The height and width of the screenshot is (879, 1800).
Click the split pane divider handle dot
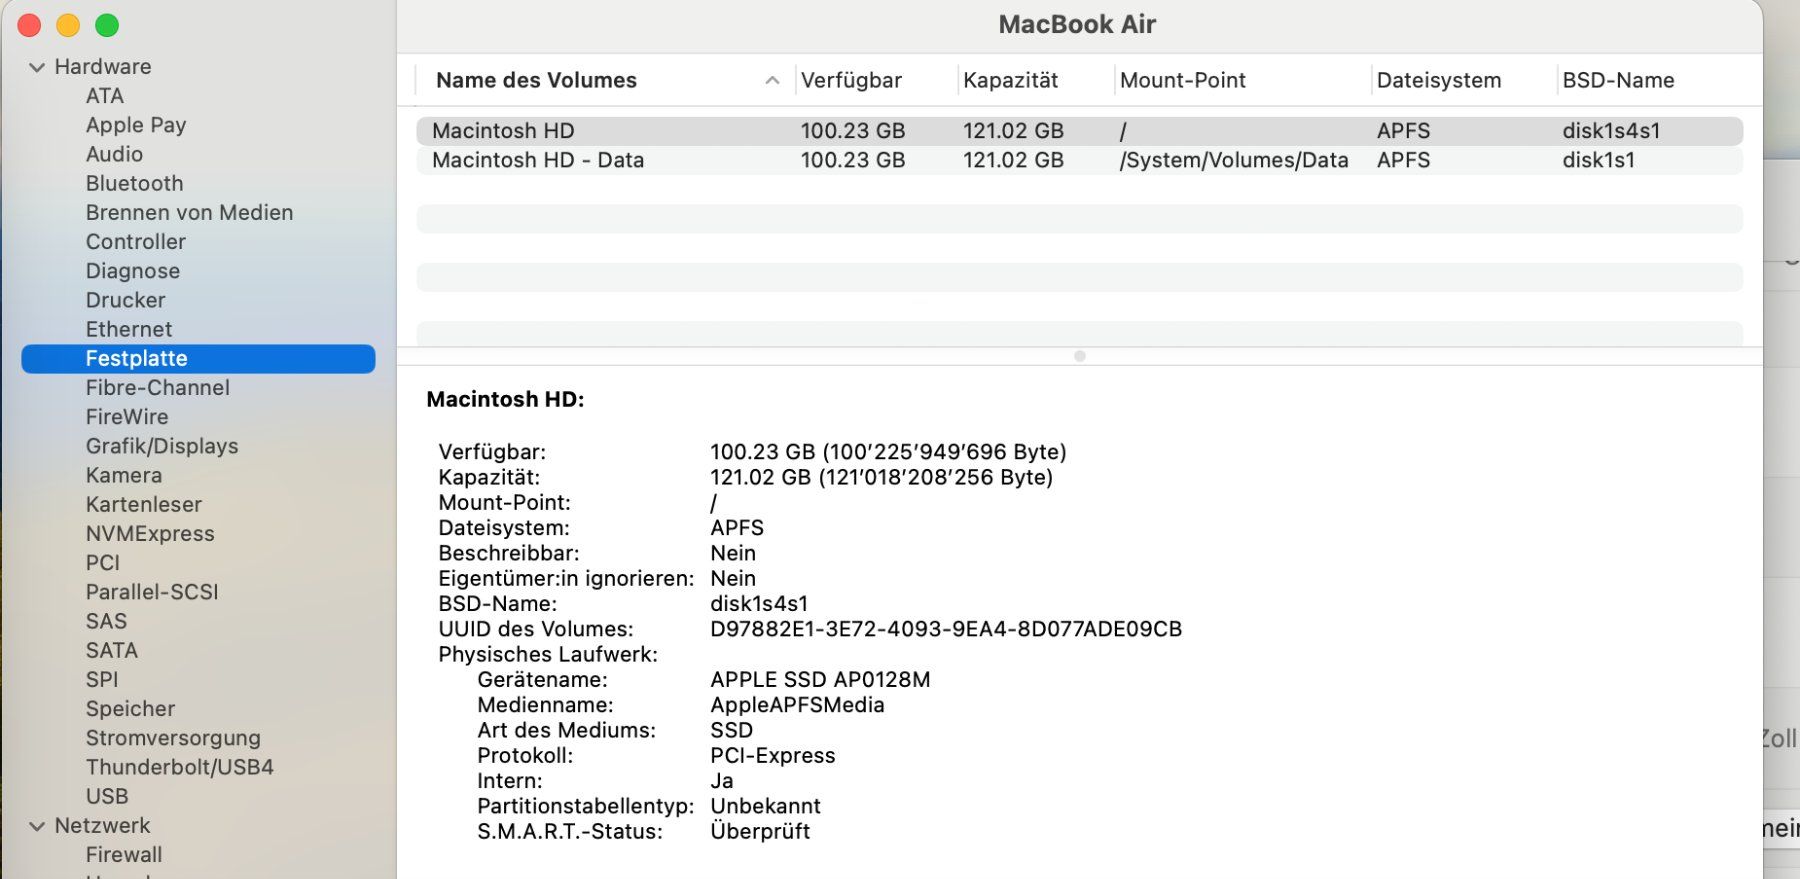(1079, 356)
